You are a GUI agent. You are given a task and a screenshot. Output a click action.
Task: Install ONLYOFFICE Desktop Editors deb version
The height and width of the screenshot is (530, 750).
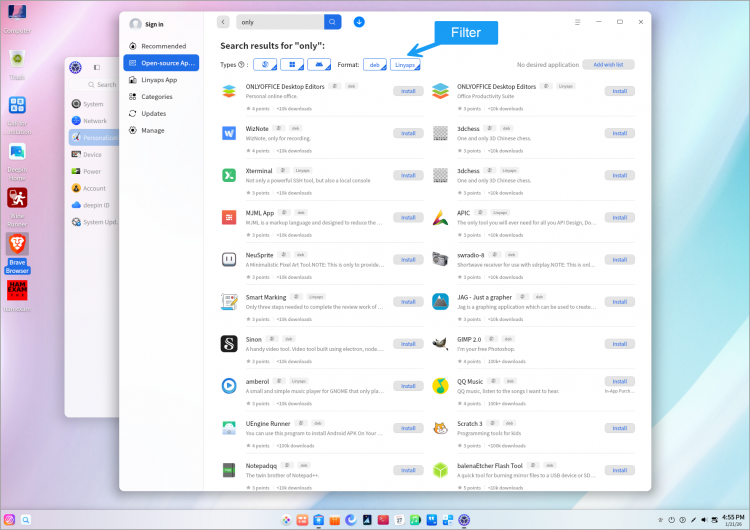click(x=408, y=91)
